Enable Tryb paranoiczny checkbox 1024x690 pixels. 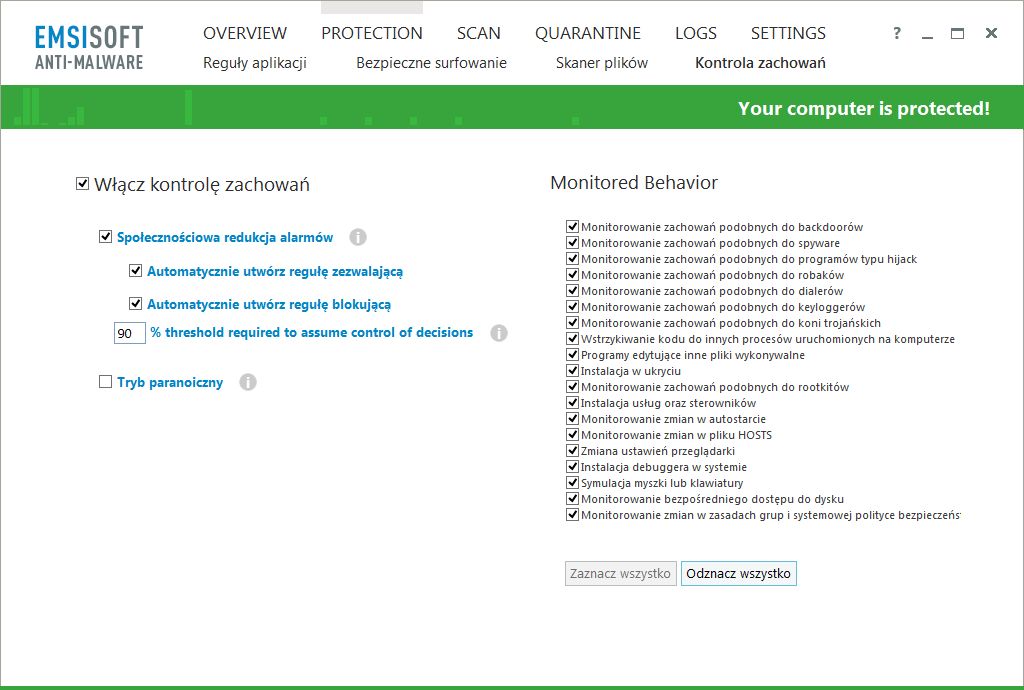pyautogui.click(x=105, y=382)
